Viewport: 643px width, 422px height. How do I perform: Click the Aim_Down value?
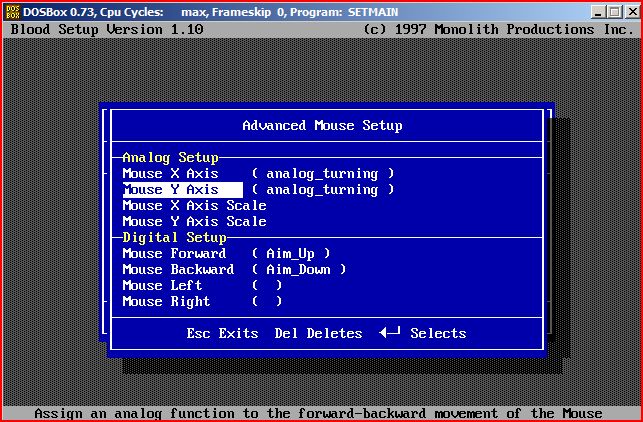click(x=299, y=269)
